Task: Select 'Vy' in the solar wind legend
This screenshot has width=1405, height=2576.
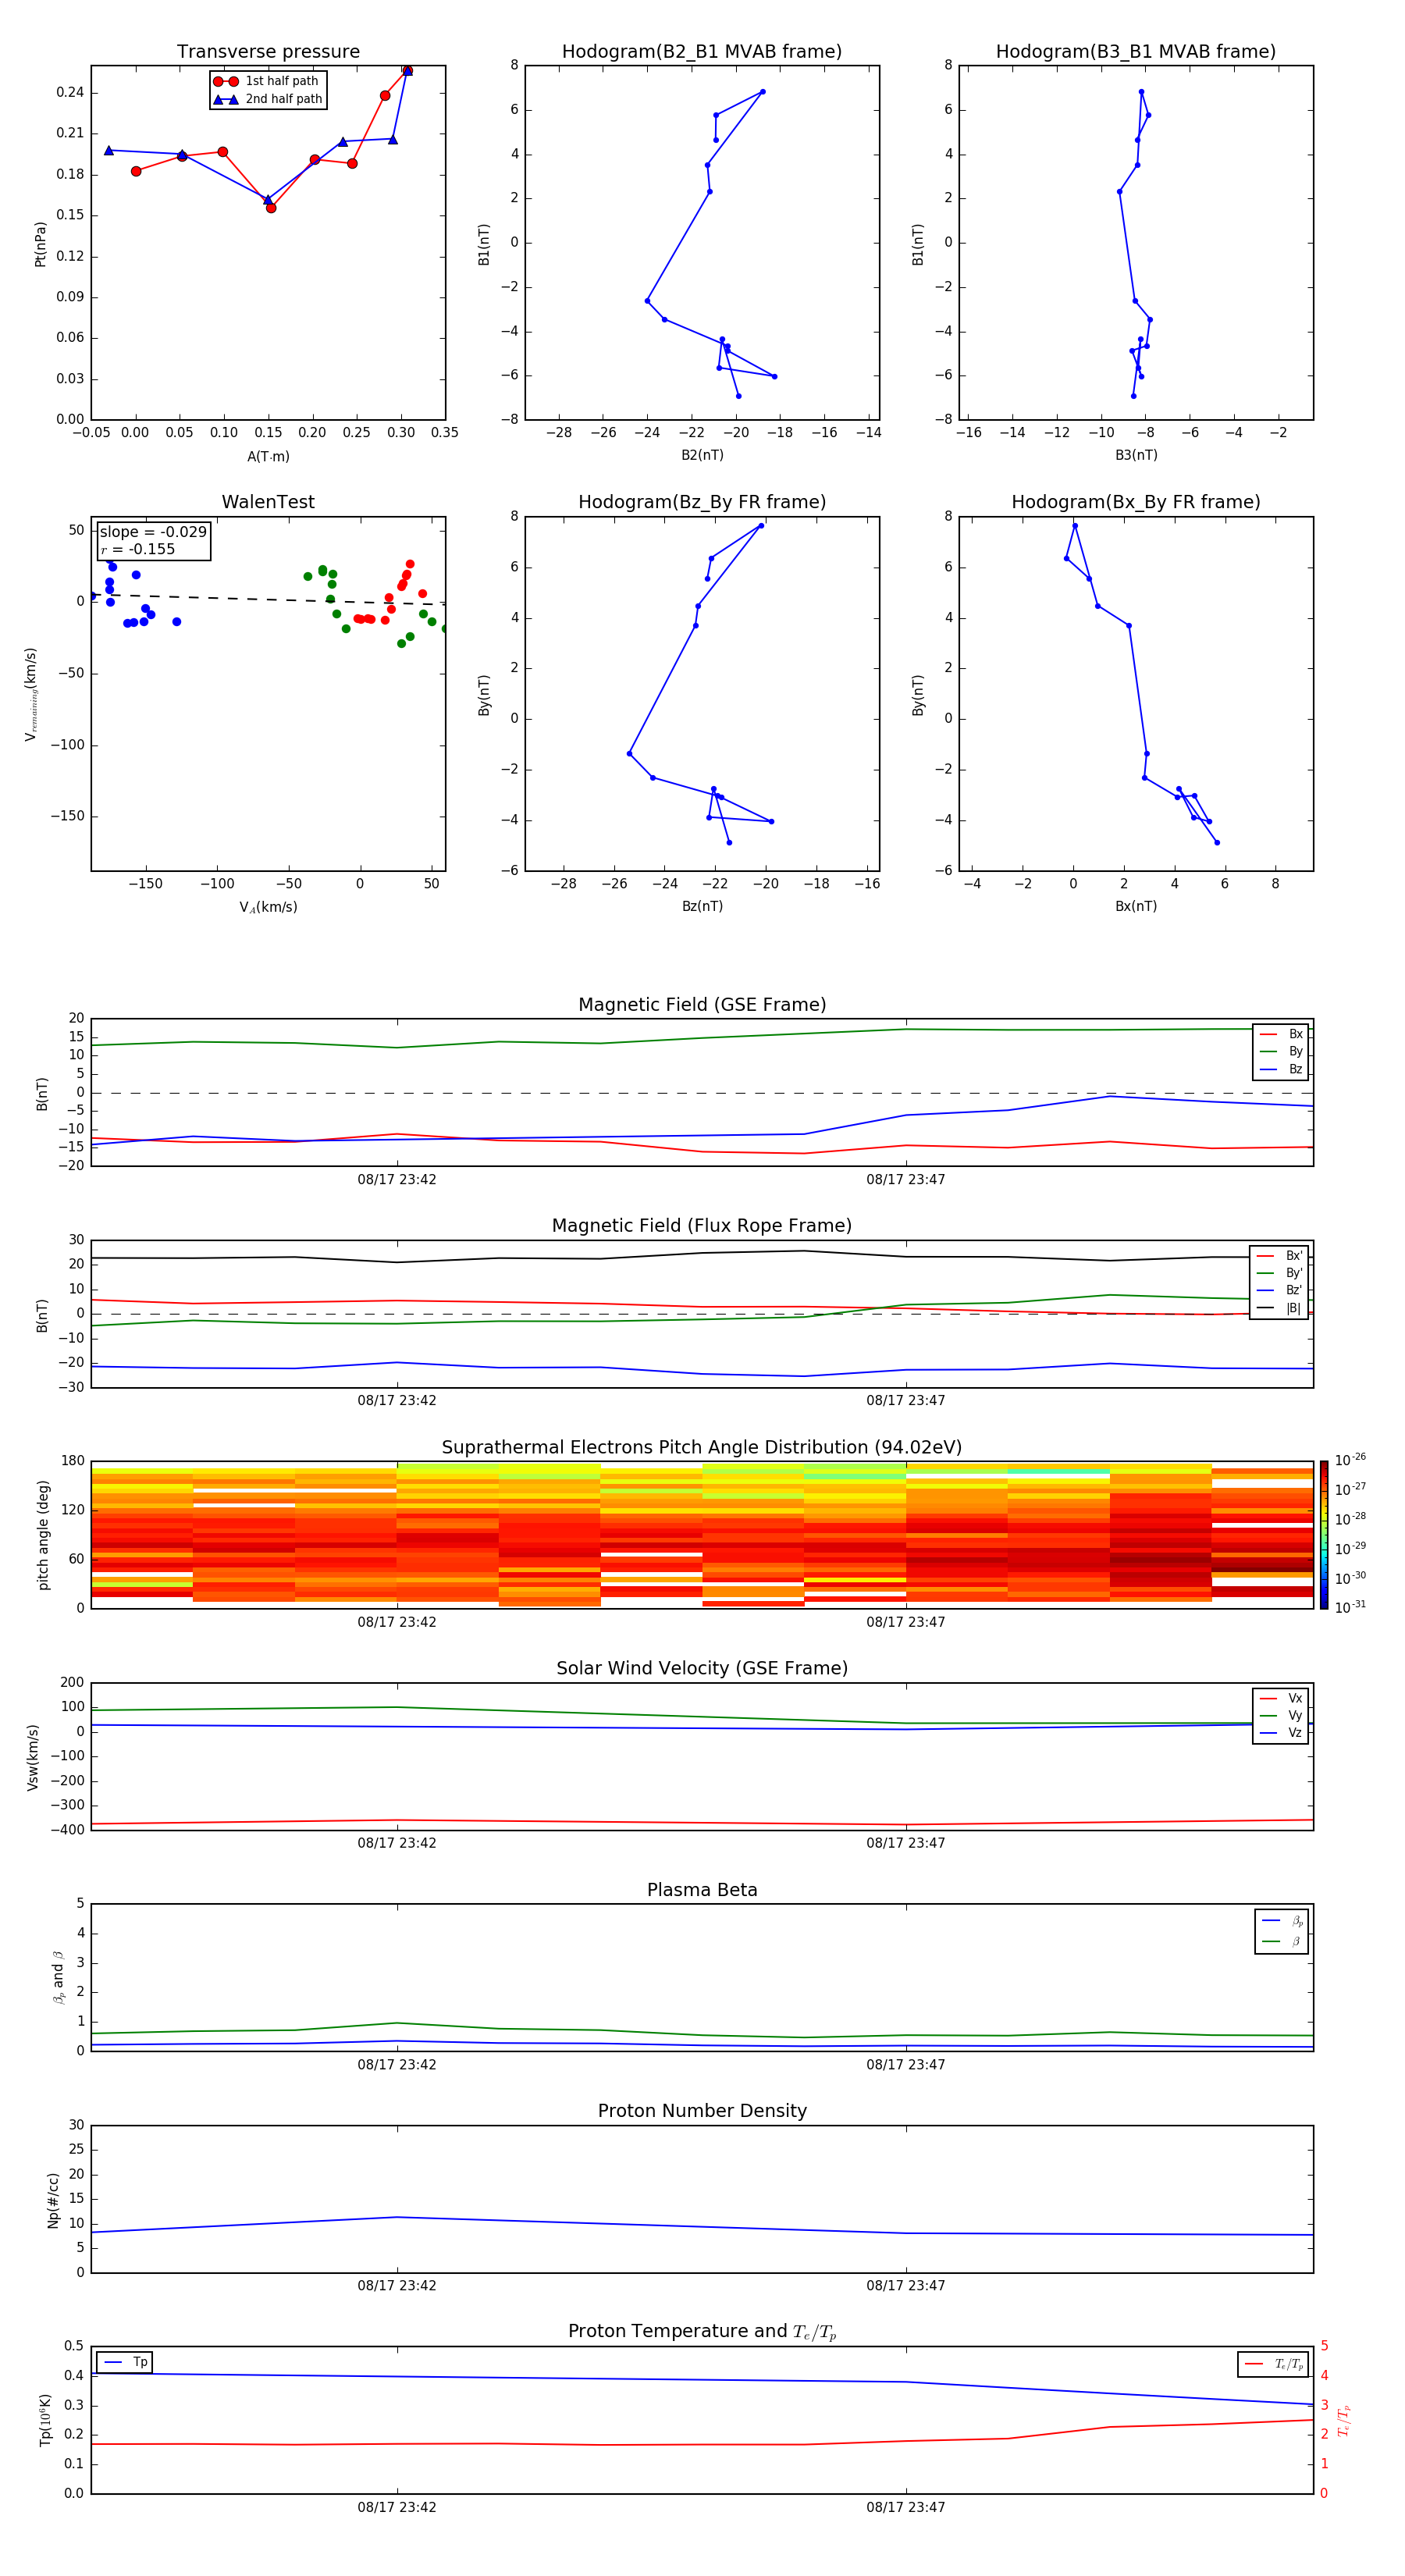Action: click(1281, 1715)
